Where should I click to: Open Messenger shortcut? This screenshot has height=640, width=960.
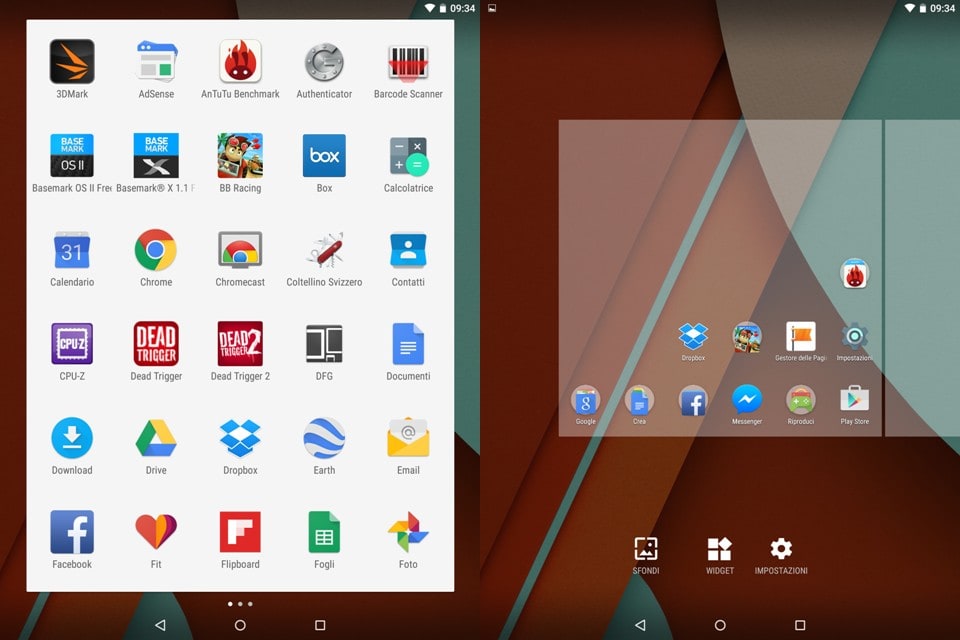click(x=747, y=405)
